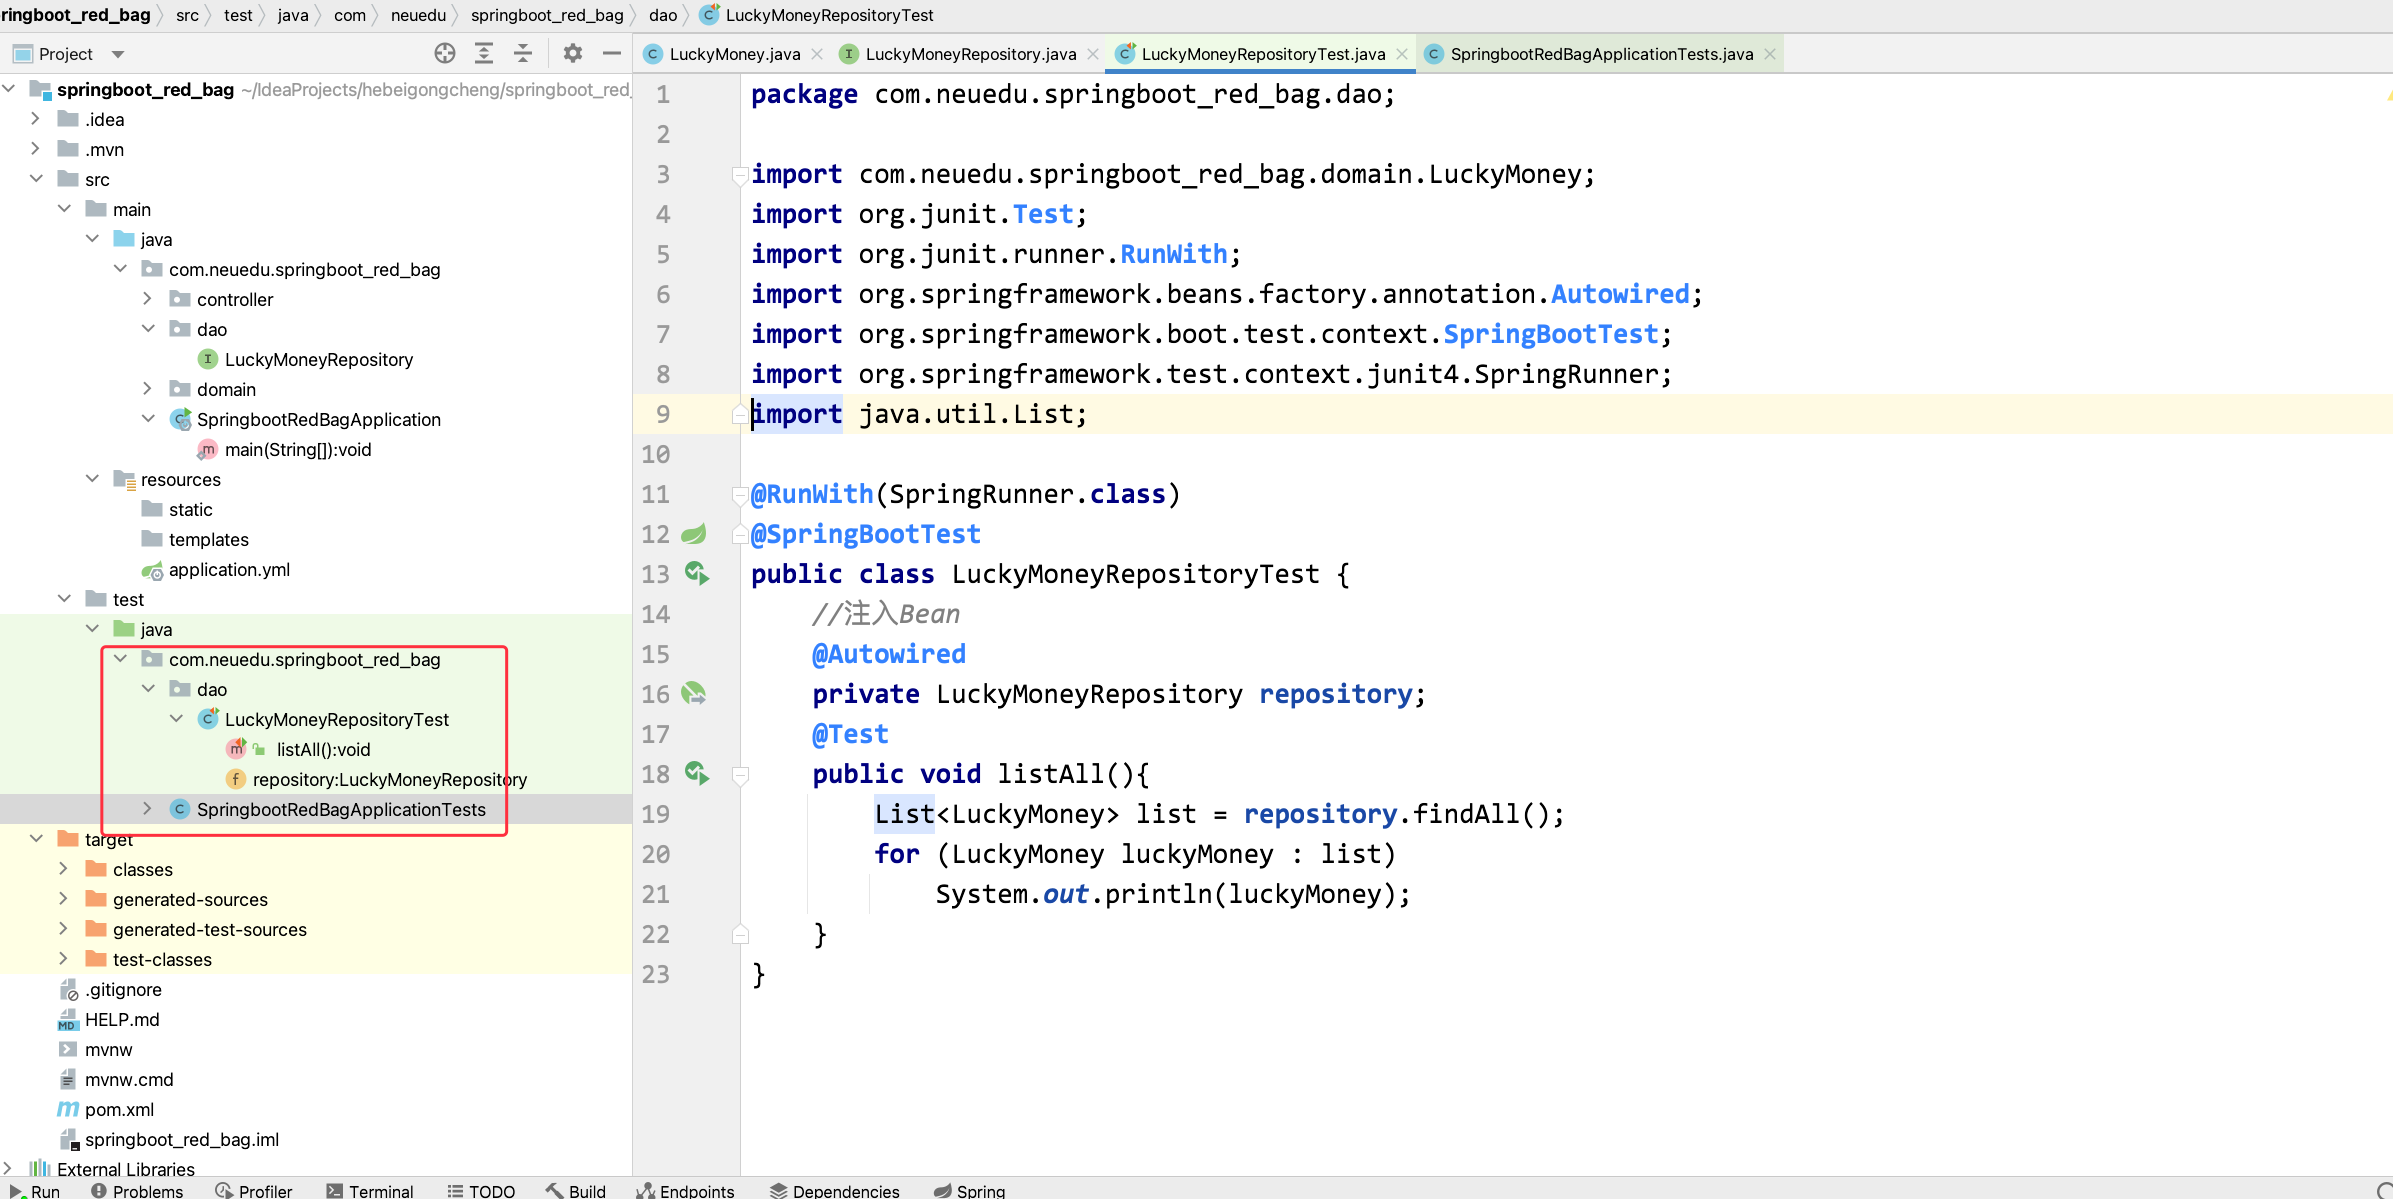Screen dimensions: 2393x1199
Task: Open the Terminal tool window
Action: point(370,1190)
